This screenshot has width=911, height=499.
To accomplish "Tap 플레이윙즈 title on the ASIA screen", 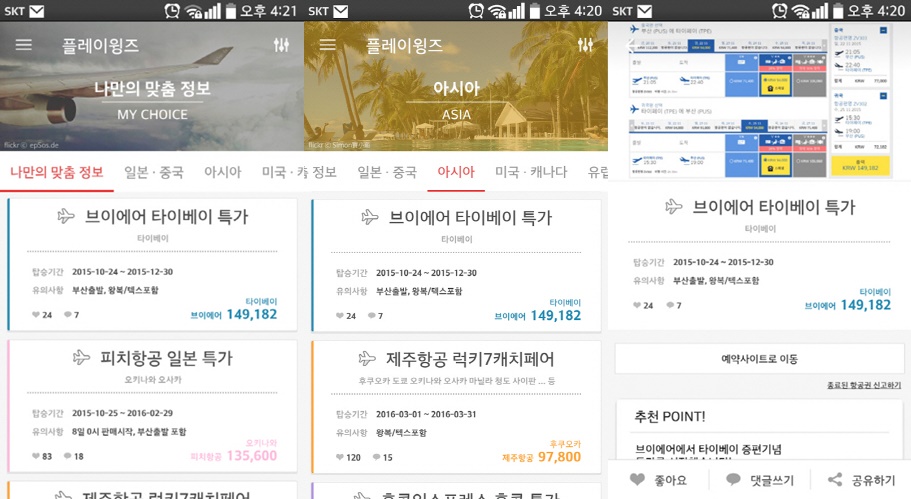I will point(404,45).
